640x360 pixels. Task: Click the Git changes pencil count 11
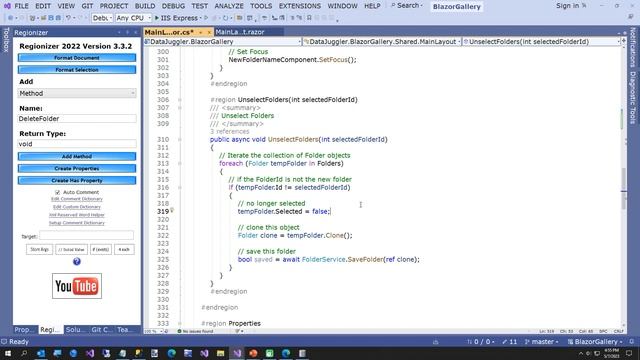pos(509,342)
